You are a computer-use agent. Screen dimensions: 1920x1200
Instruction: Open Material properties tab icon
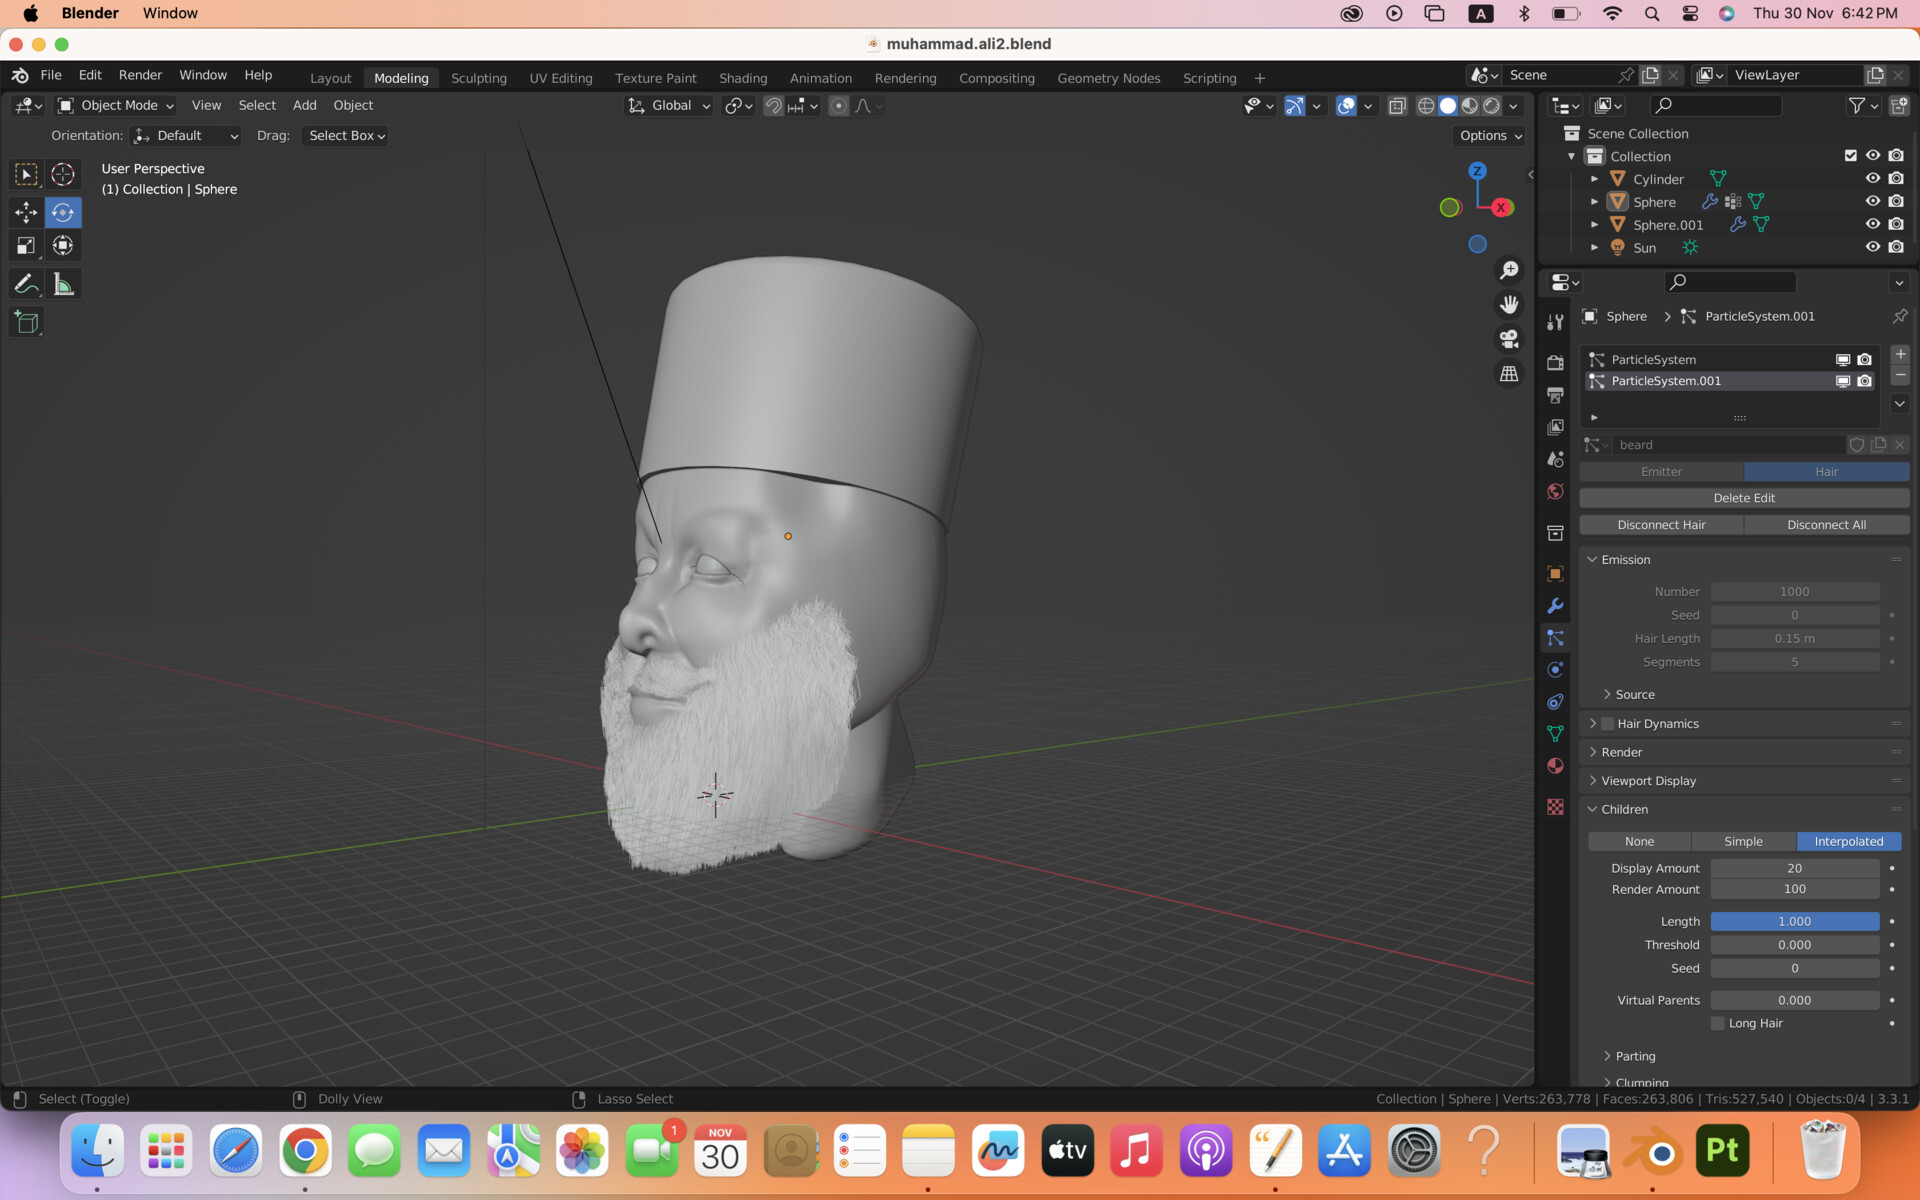[x=1555, y=766]
